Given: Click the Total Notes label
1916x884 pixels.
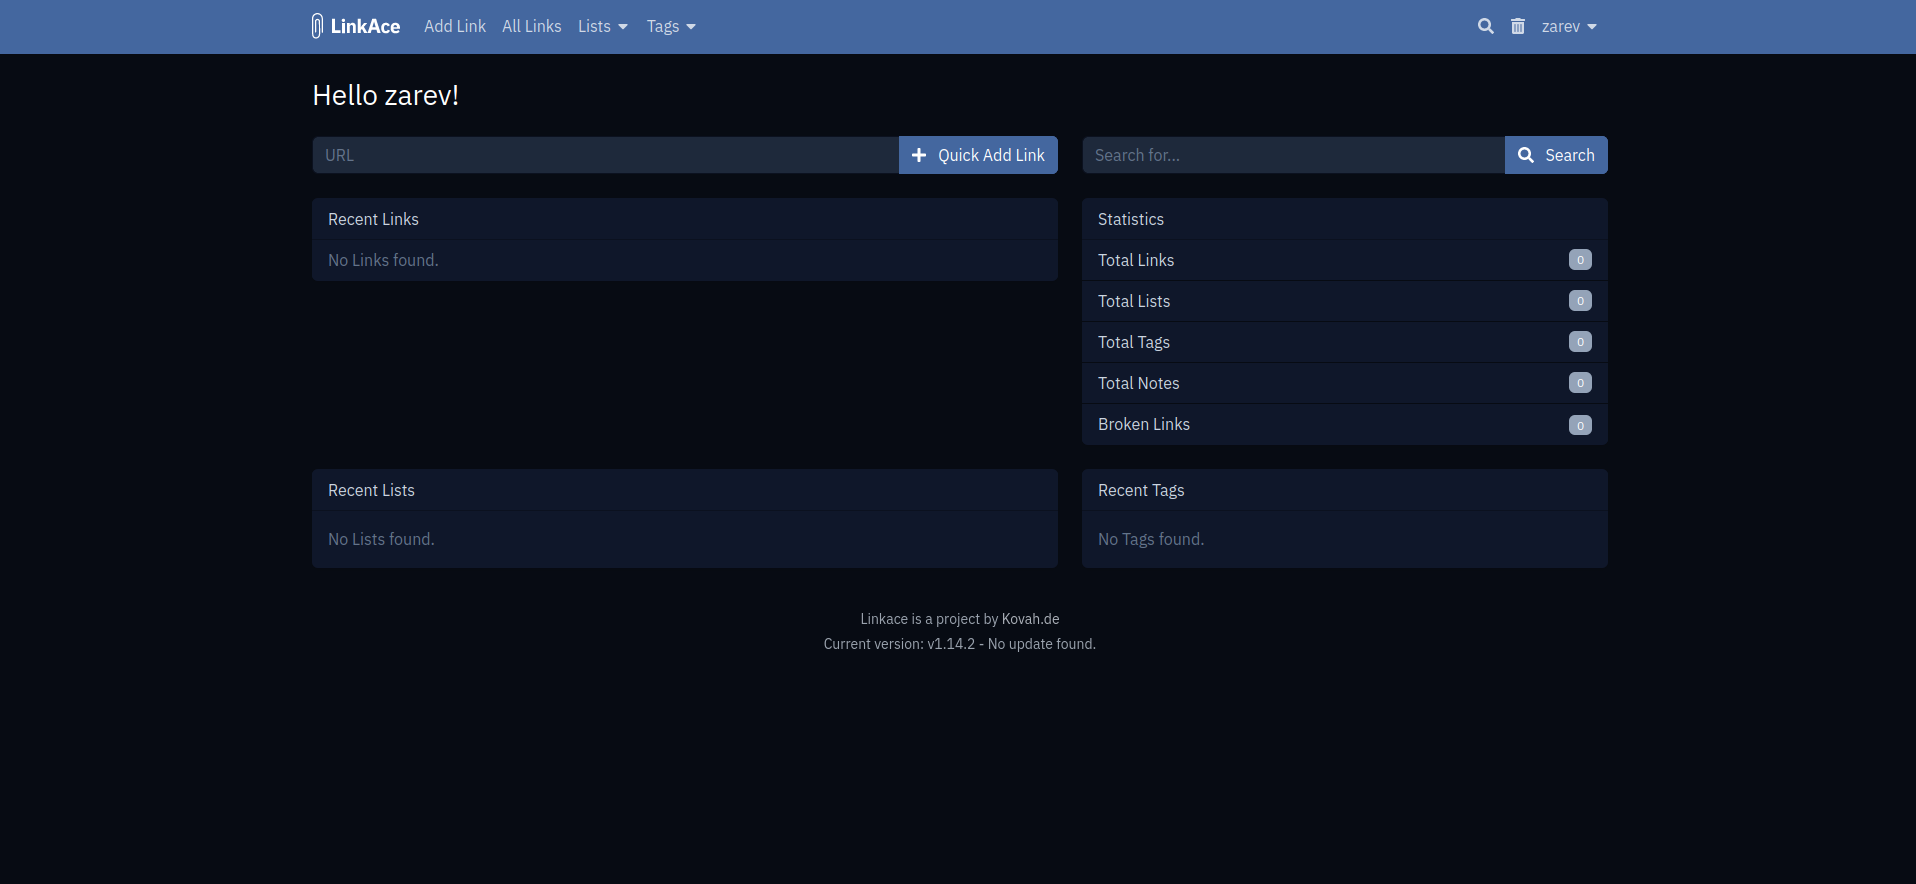Looking at the screenshot, I should pyautogui.click(x=1139, y=383).
